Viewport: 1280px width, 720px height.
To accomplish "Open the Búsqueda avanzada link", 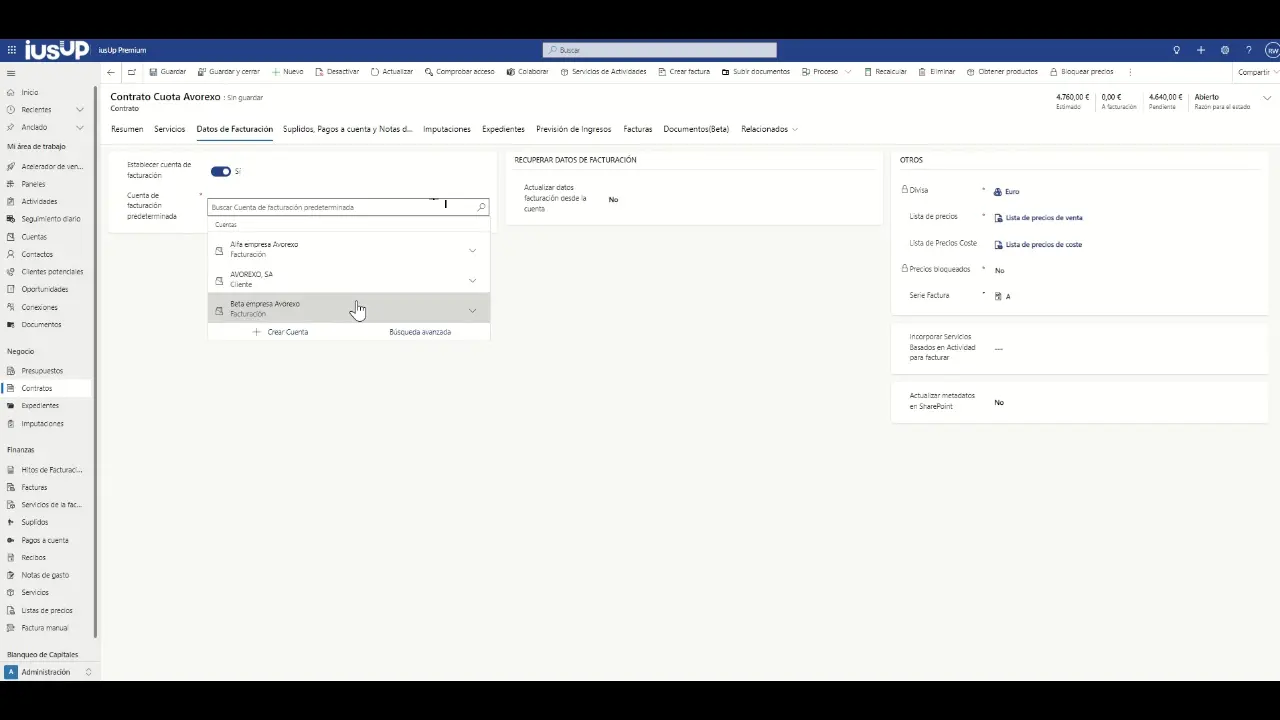I will [420, 332].
